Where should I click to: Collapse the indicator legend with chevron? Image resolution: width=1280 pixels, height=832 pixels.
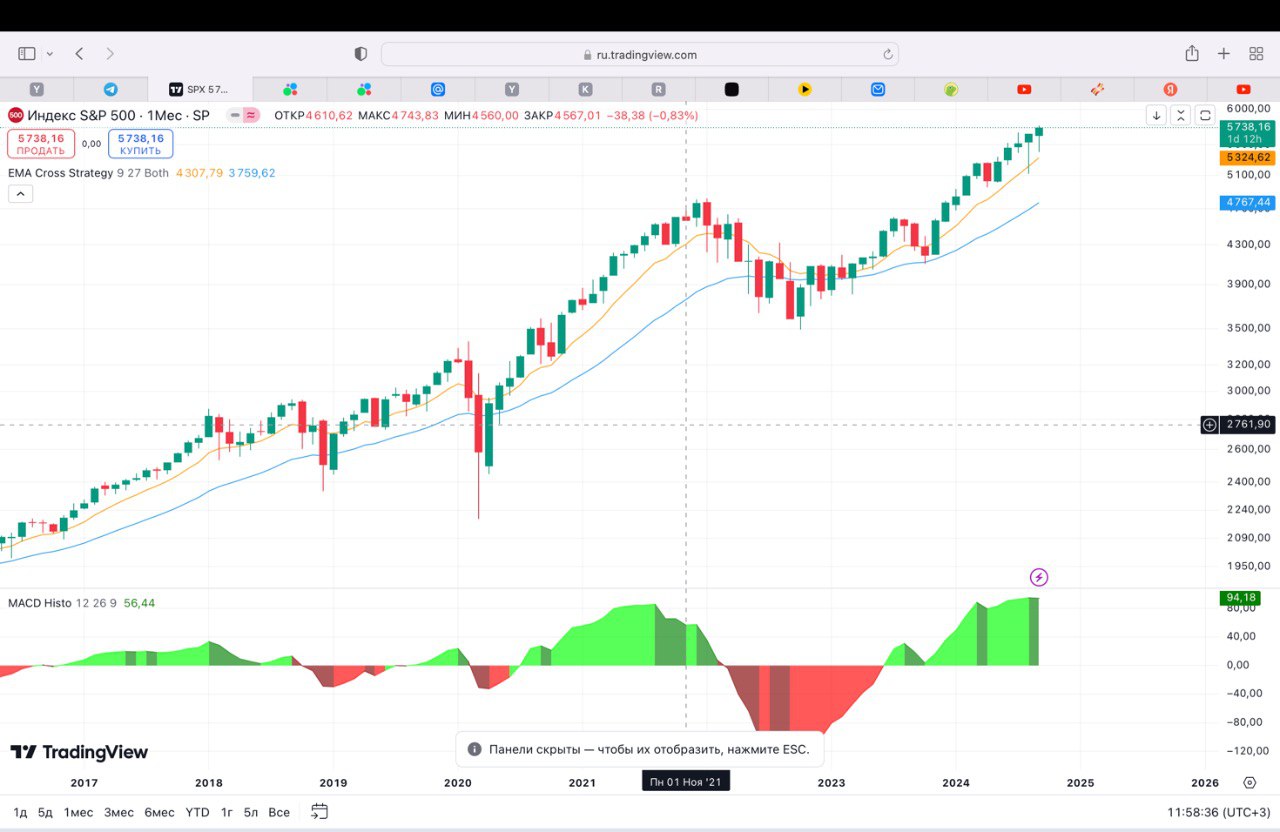point(20,194)
